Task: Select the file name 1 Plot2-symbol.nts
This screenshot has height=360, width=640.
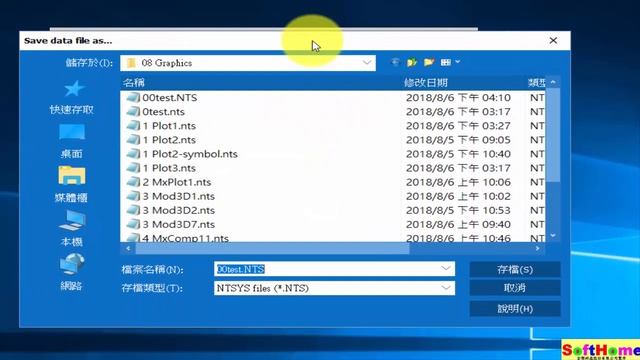Action: 190,154
